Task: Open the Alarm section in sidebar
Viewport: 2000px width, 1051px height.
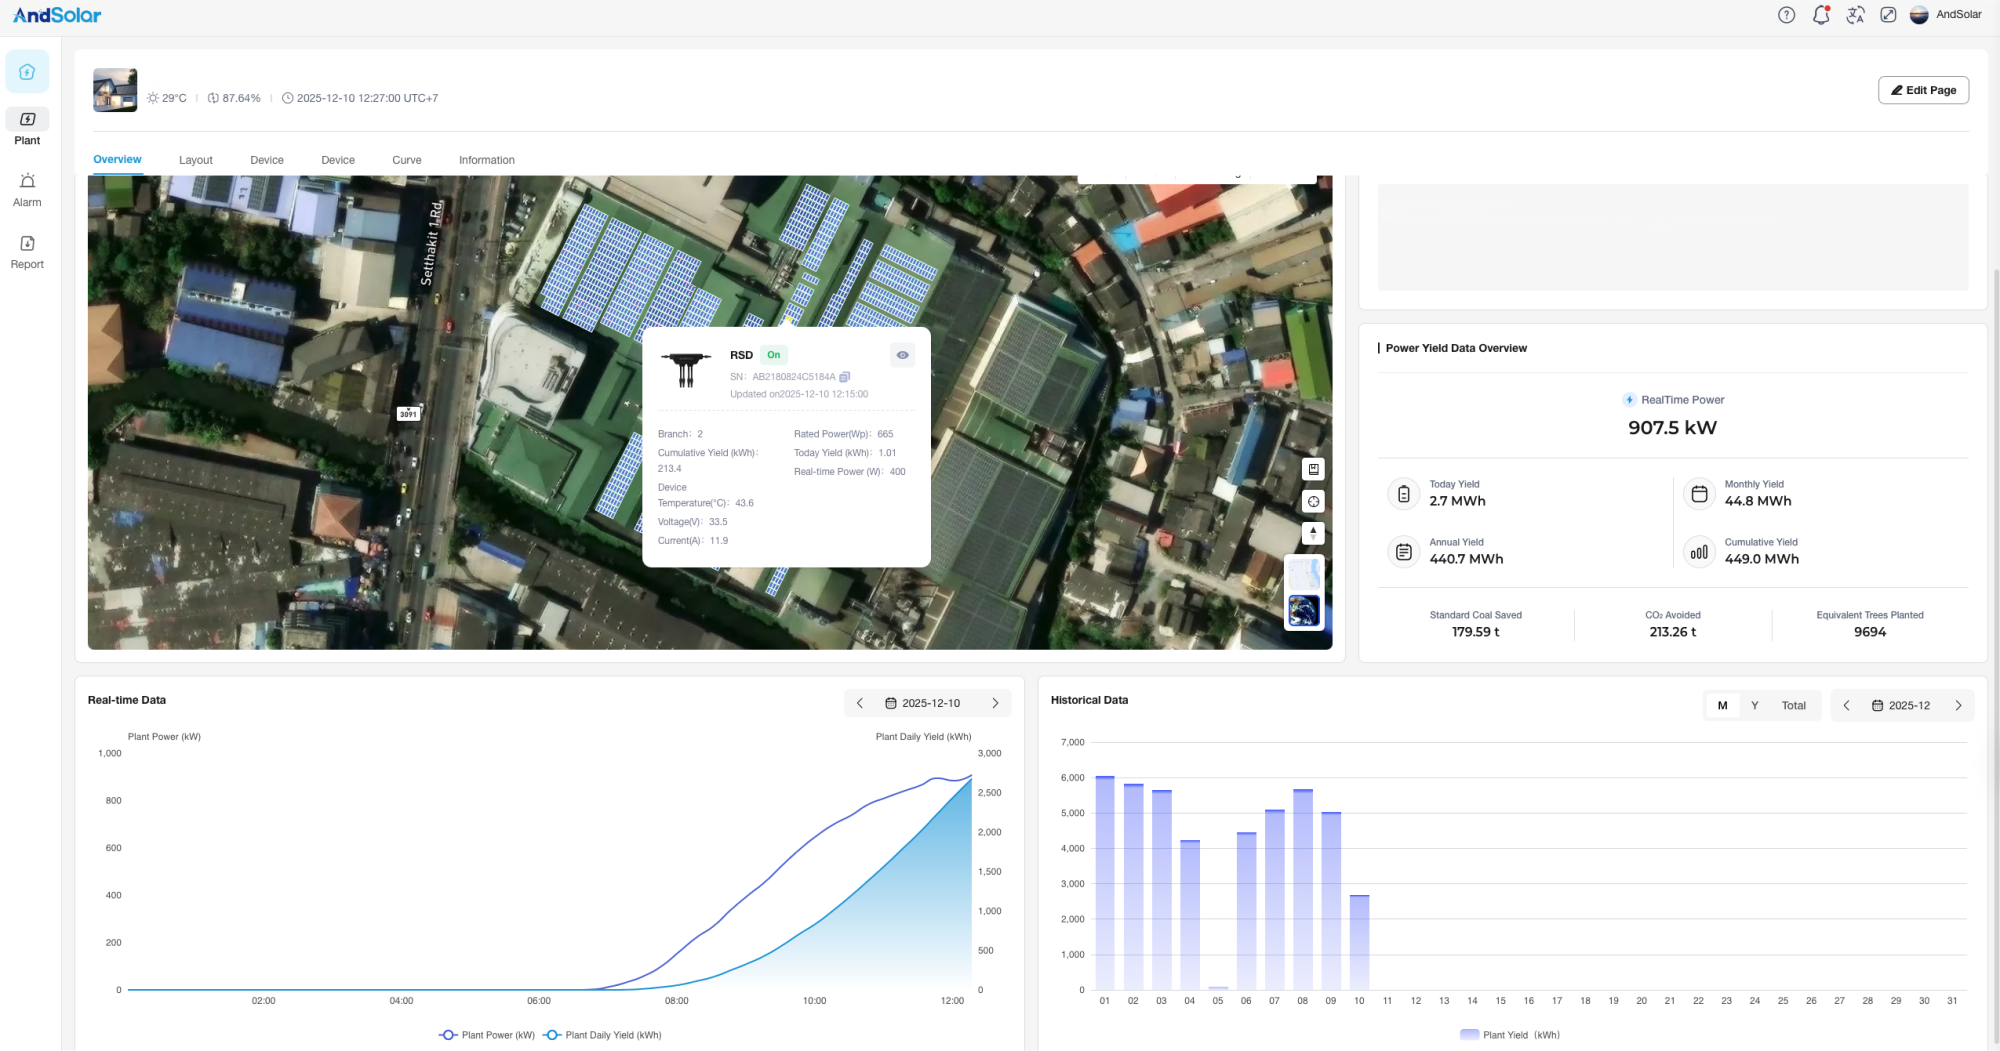Action: (x=27, y=189)
